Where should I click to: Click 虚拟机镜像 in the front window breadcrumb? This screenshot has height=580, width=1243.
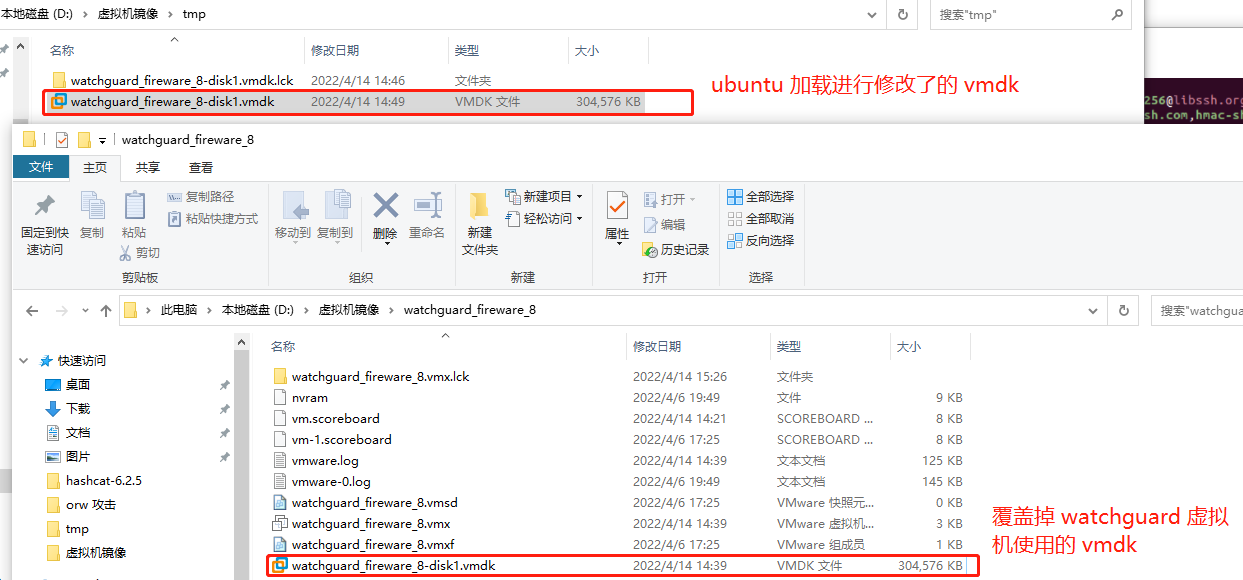[349, 310]
